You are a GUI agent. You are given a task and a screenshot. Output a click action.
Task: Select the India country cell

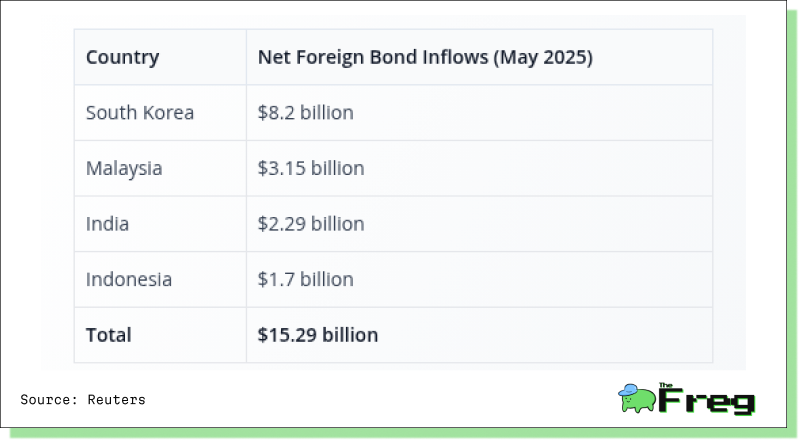(107, 224)
